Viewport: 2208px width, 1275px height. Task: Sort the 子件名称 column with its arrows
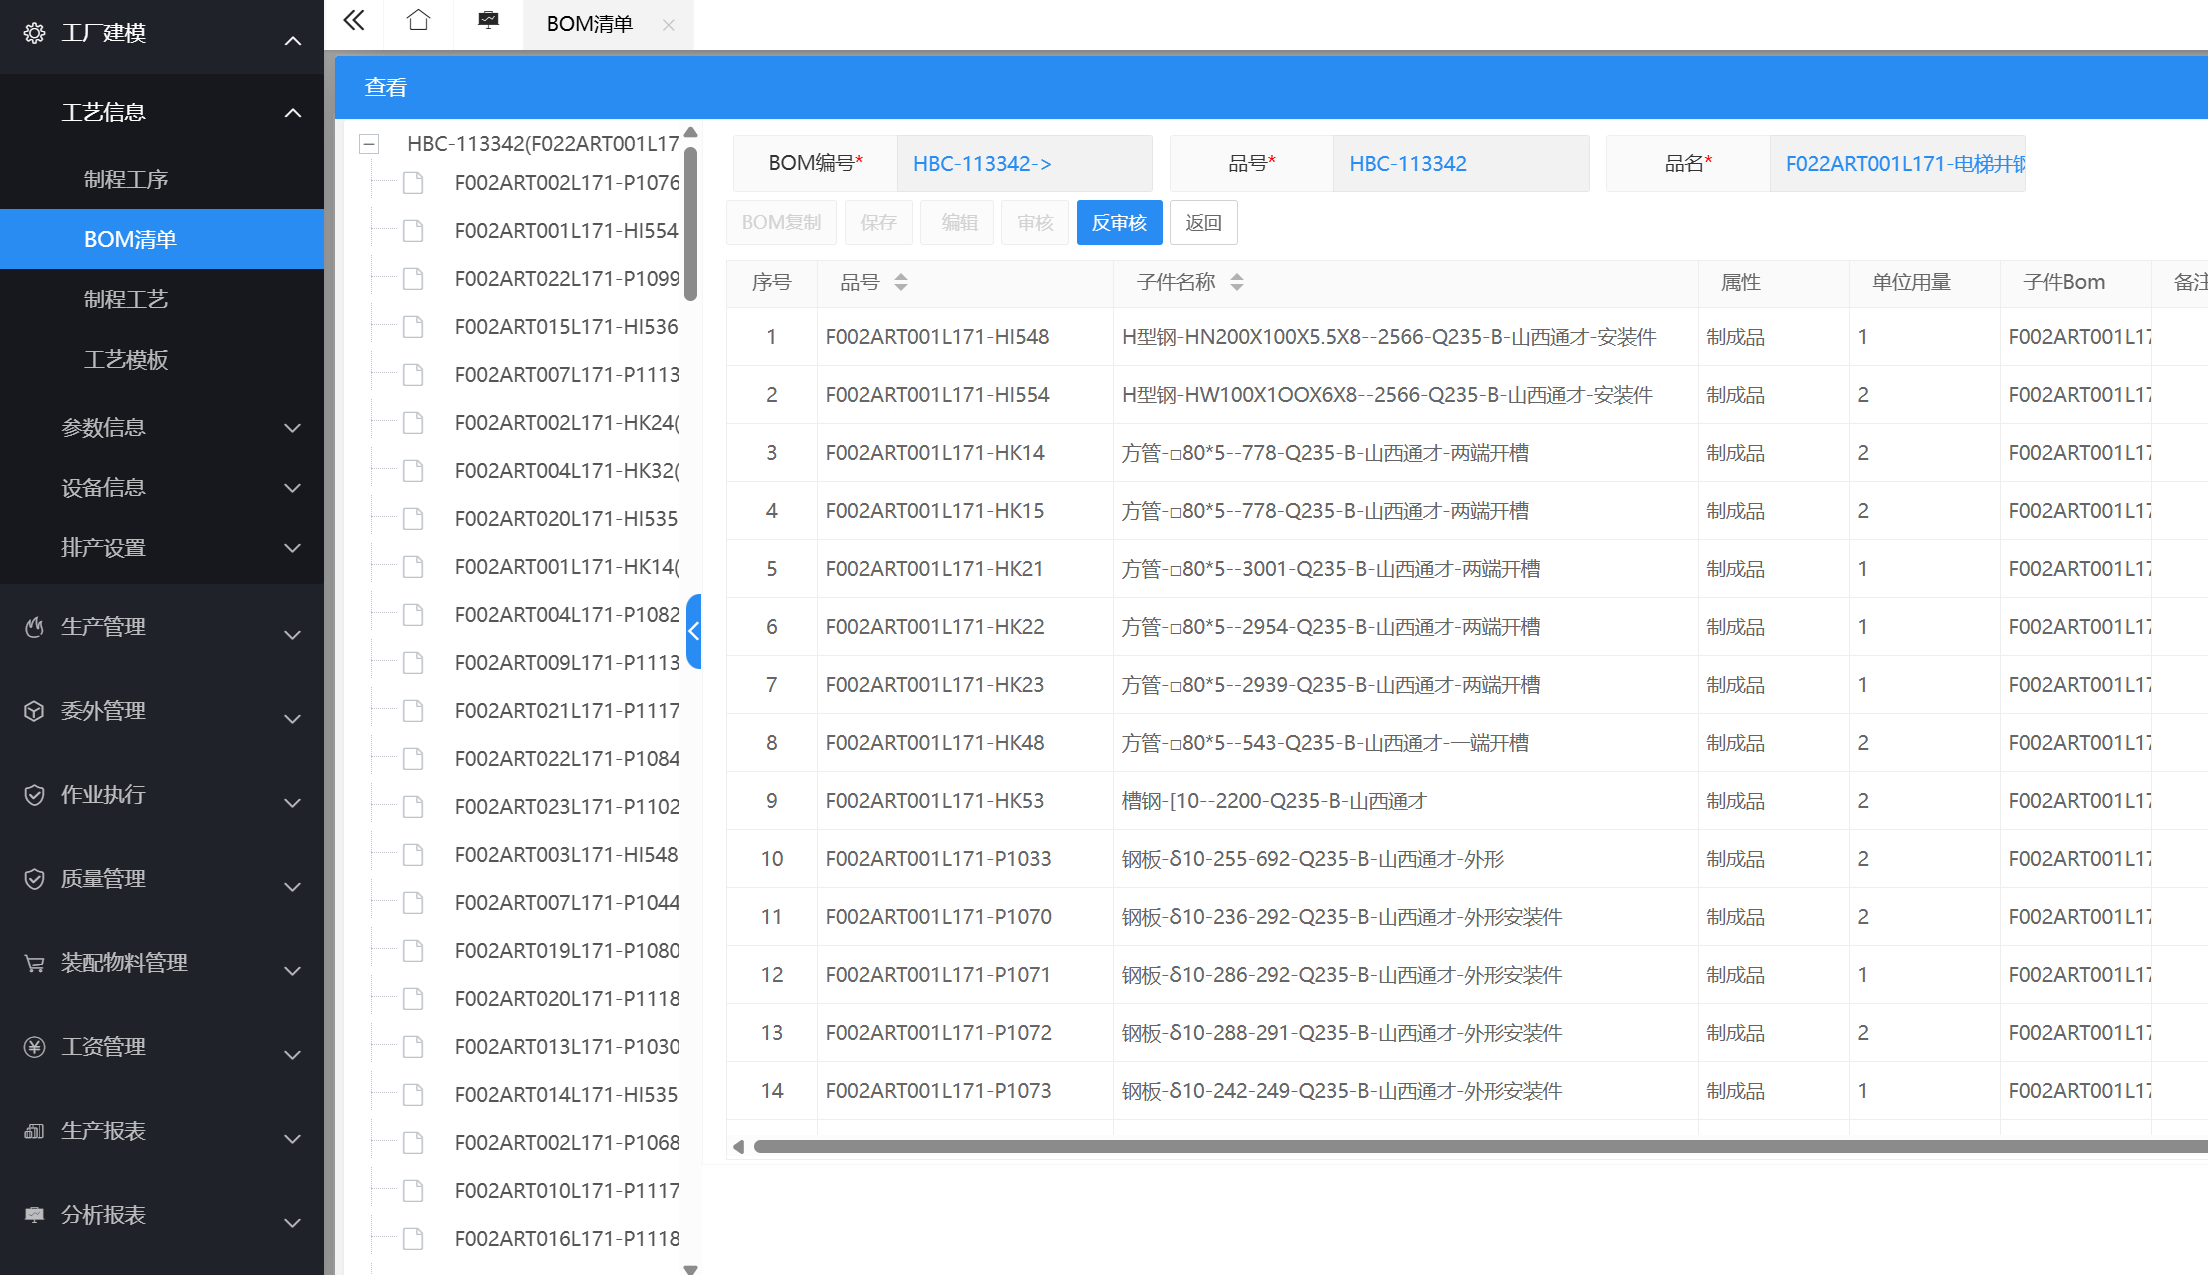pyautogui.click(x=1237, y=283)
